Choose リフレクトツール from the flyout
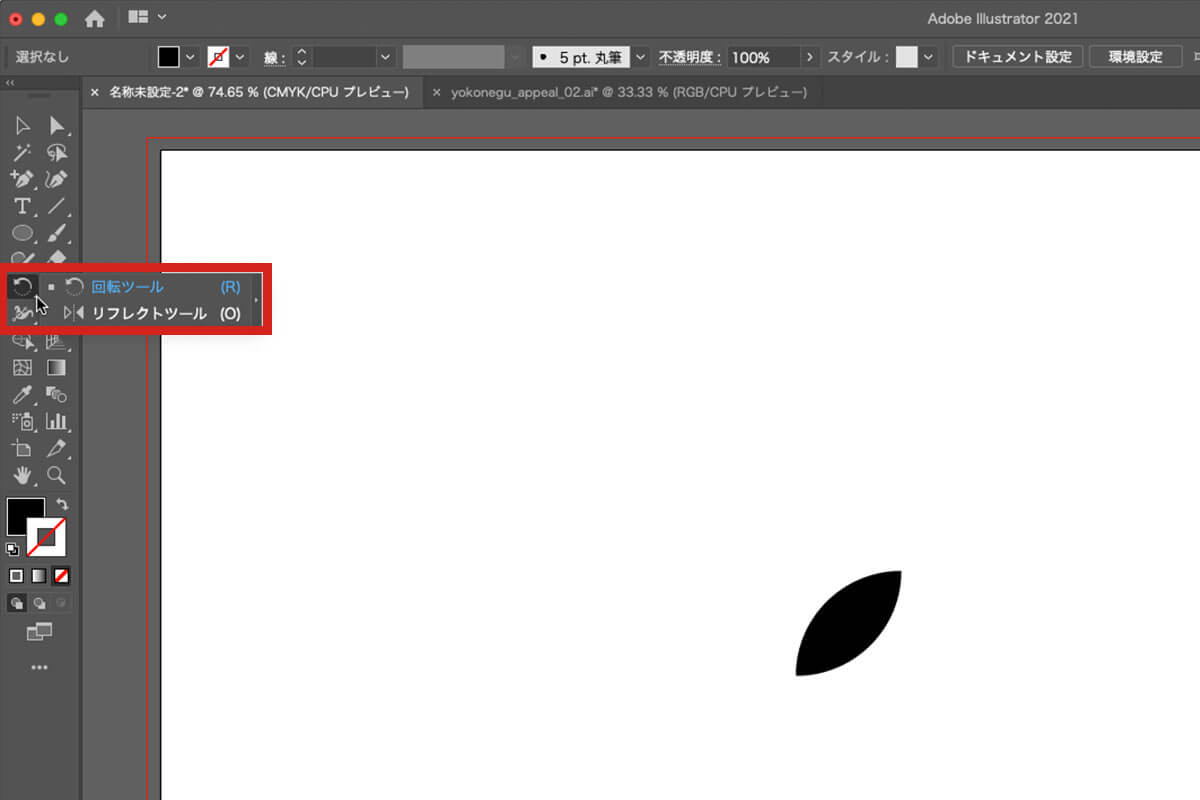The image size is (1200, 800). click(x=149, y=313)
